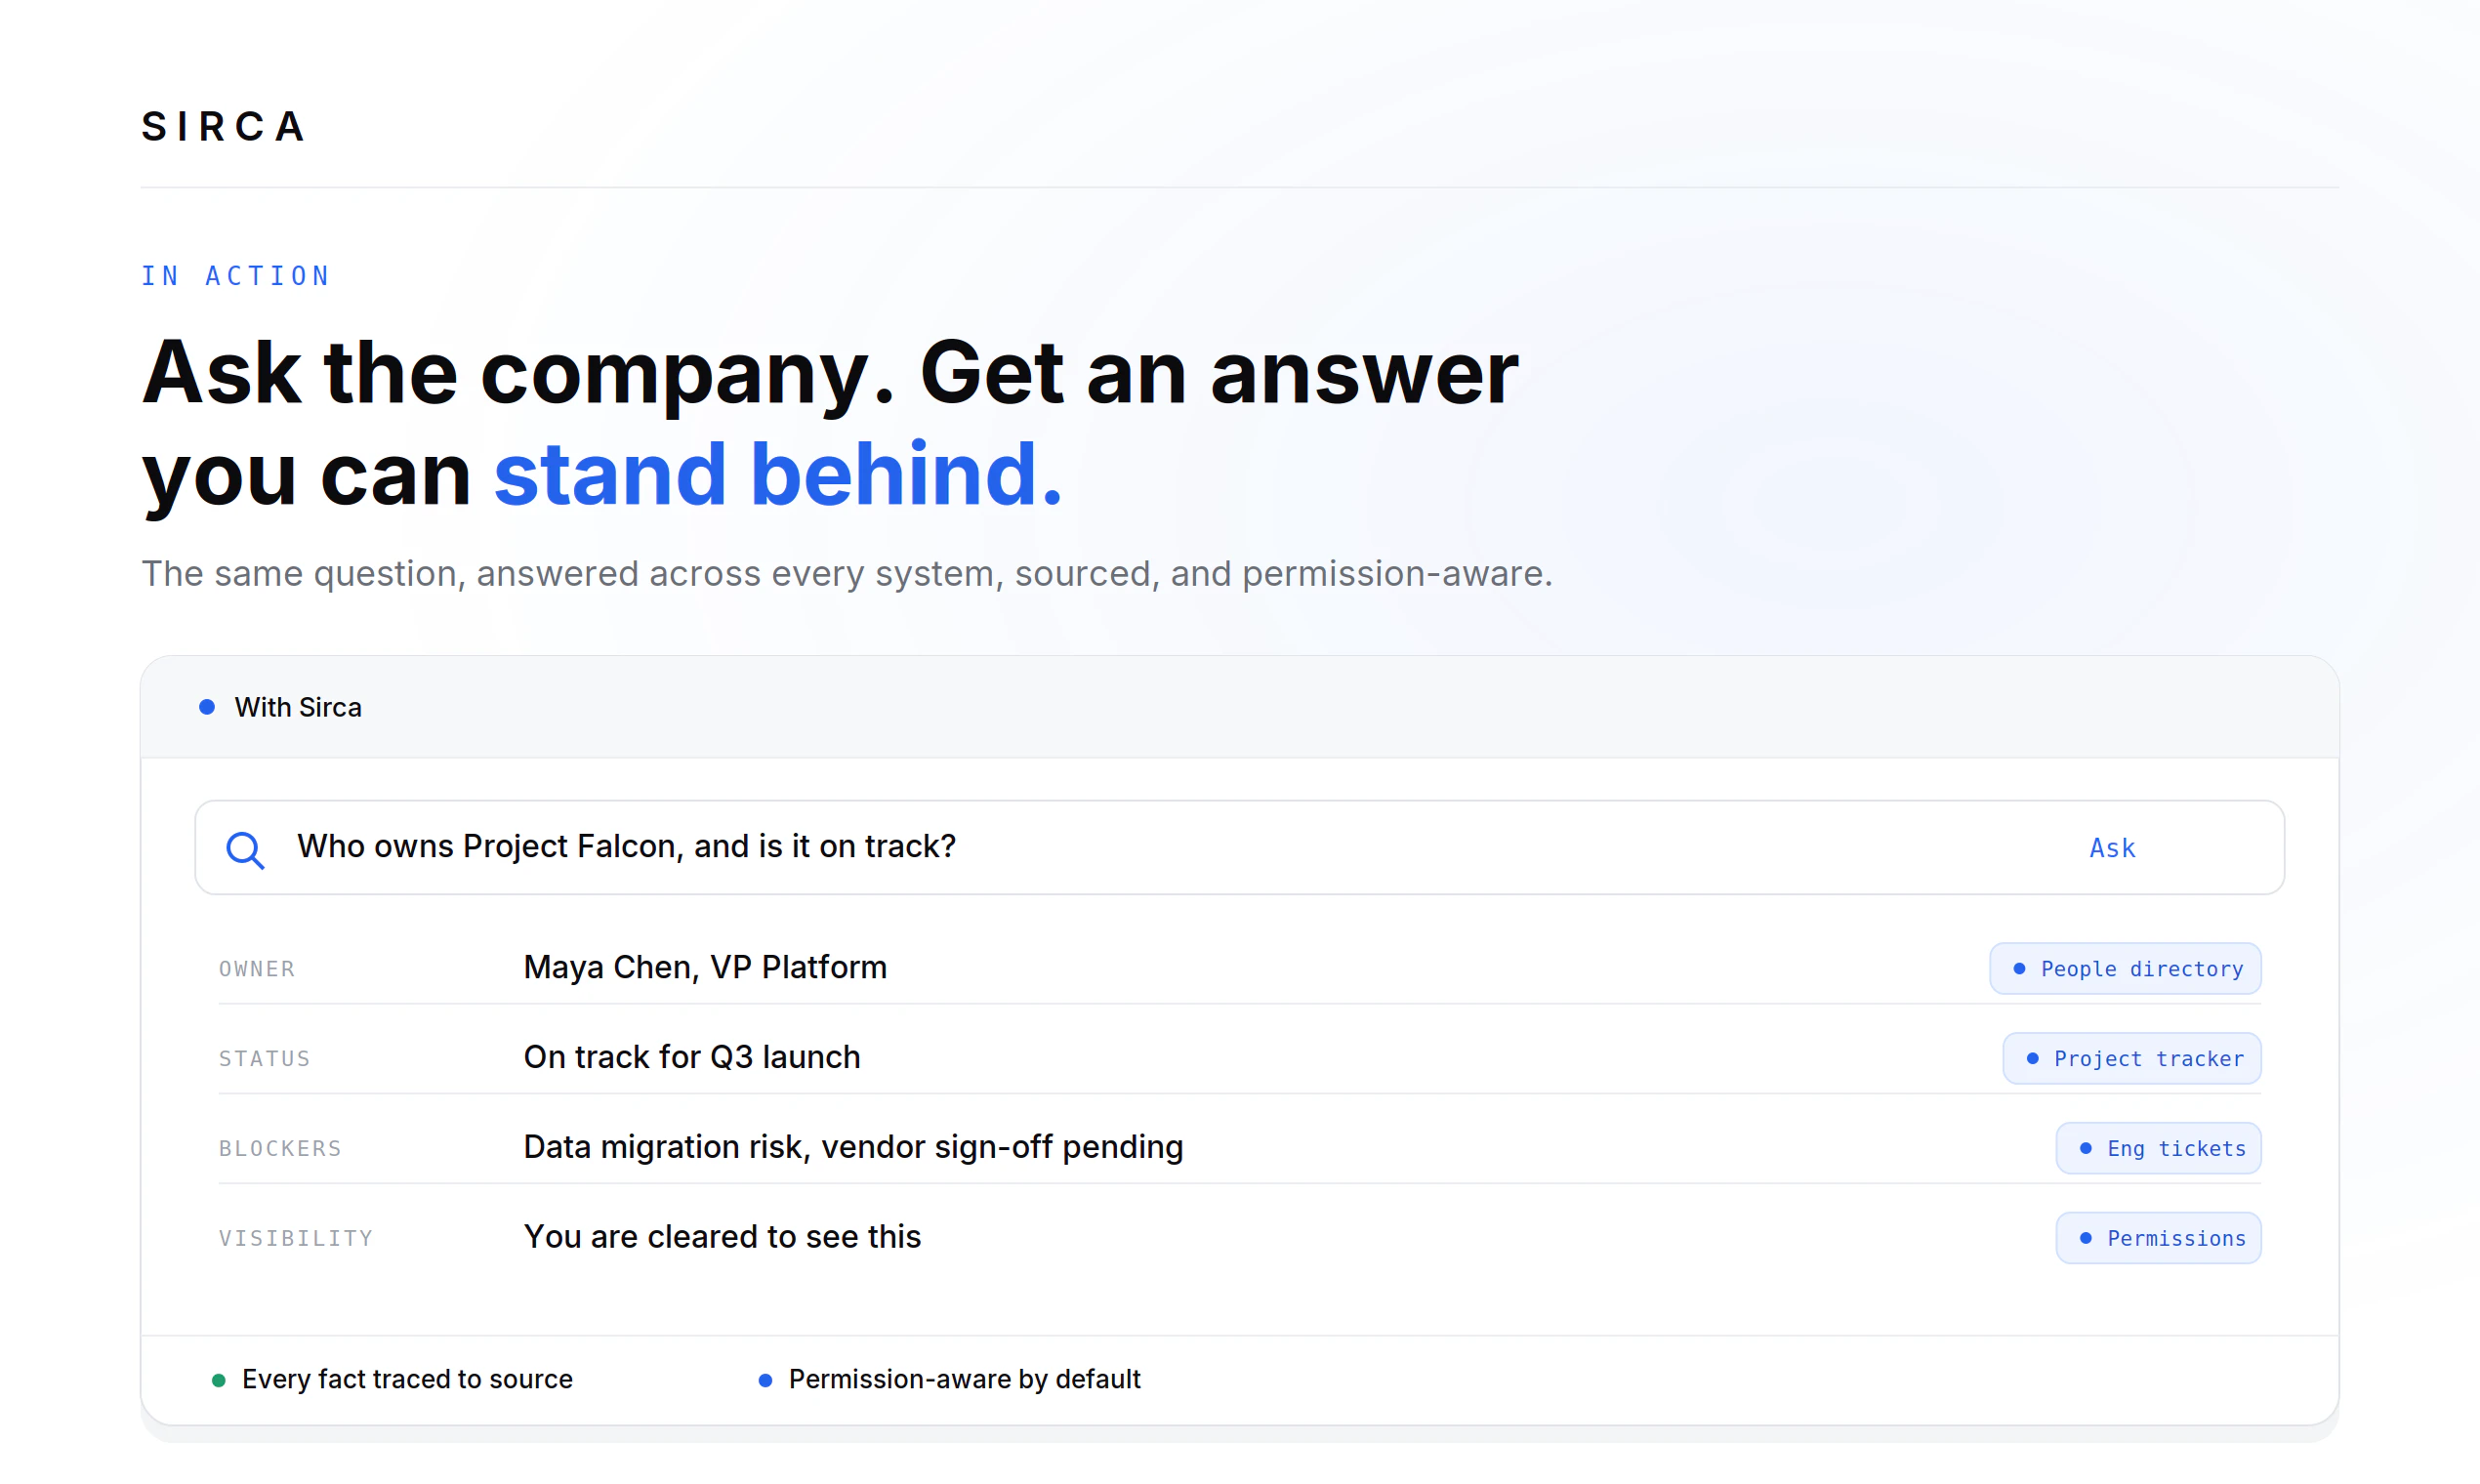Click the STATUS row label
The image size is (2480, 1484).
265,1059
